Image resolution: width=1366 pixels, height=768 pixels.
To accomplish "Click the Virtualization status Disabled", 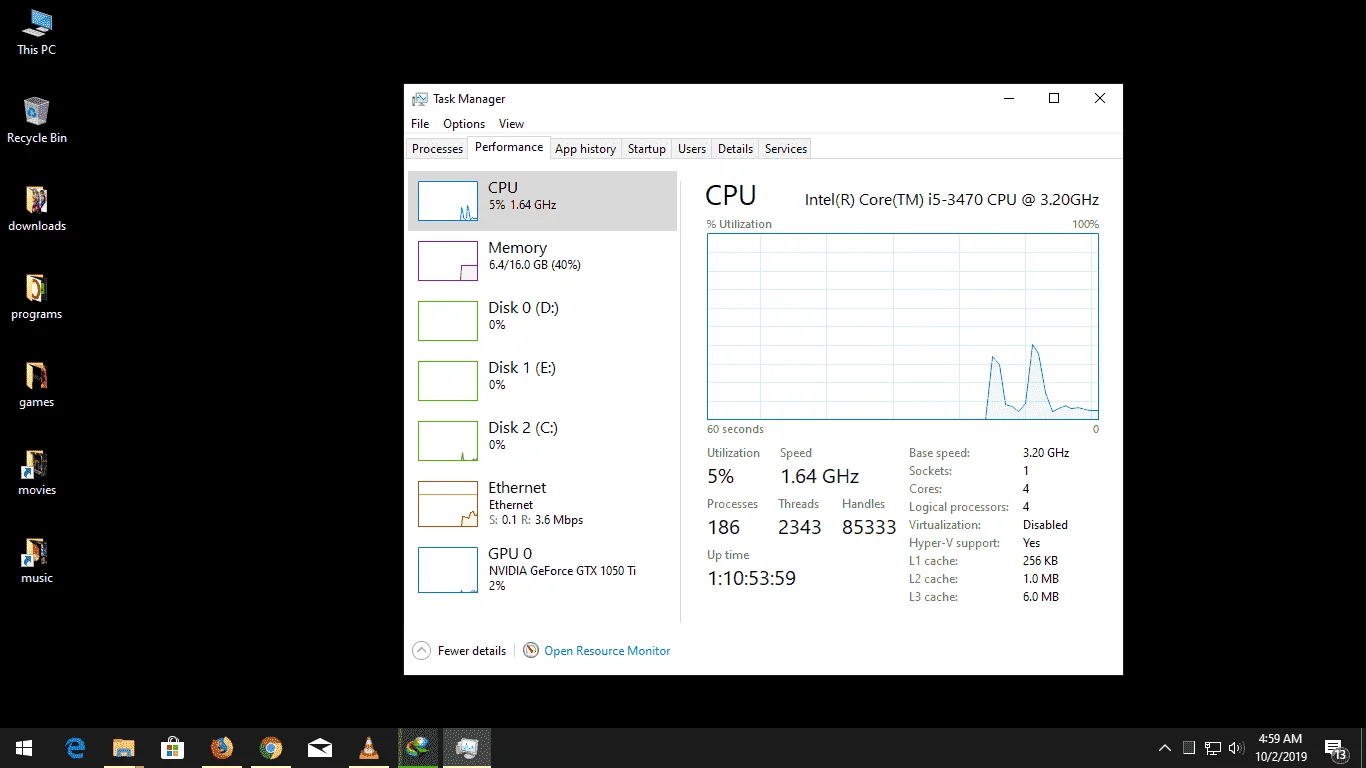I will pyautogui.click(x=1045, y=525).
